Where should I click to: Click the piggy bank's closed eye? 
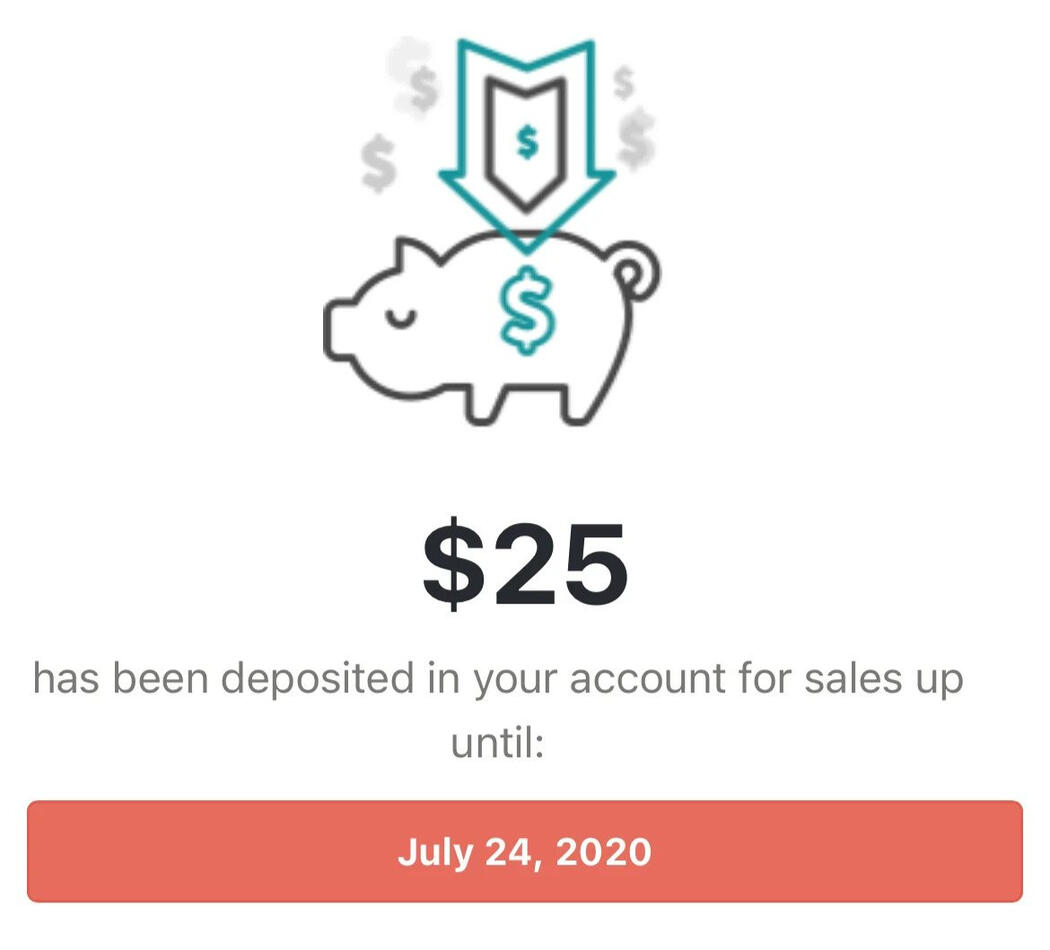point(399,318)
